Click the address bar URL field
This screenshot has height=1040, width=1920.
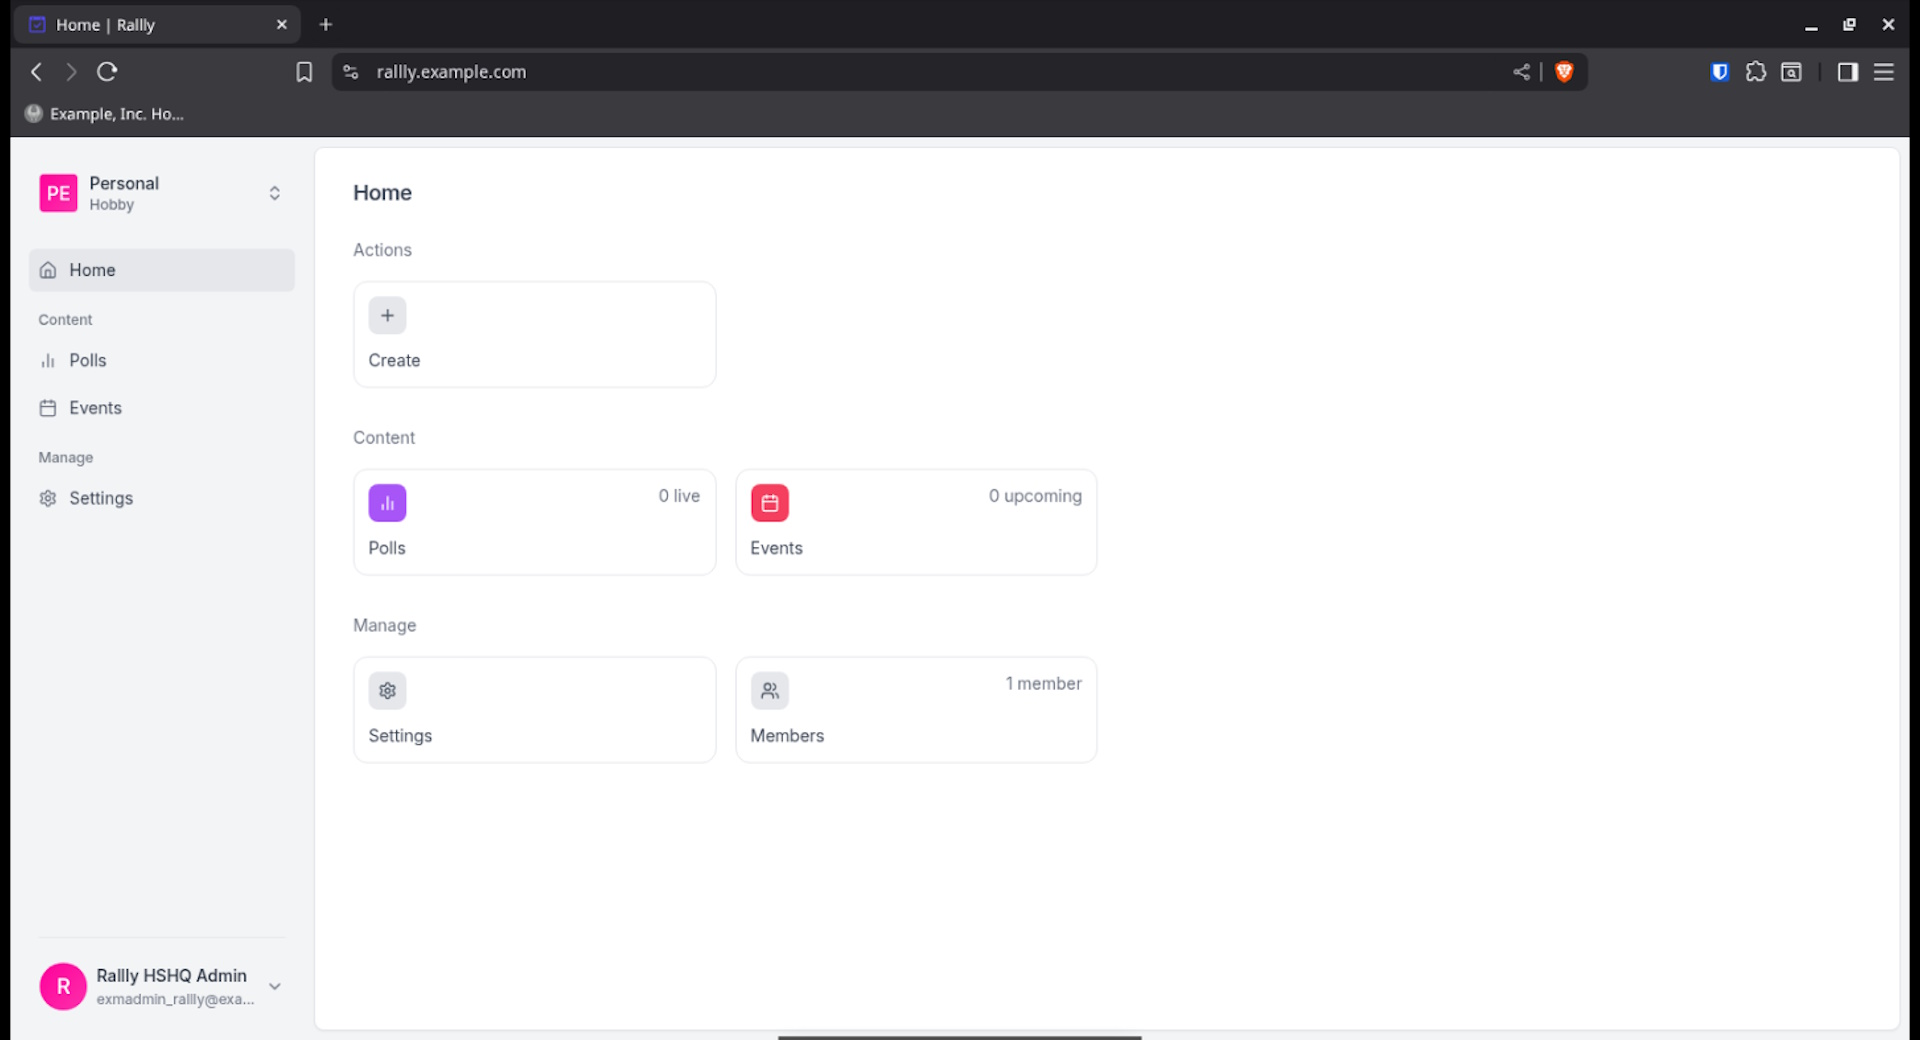click(900, 72)
